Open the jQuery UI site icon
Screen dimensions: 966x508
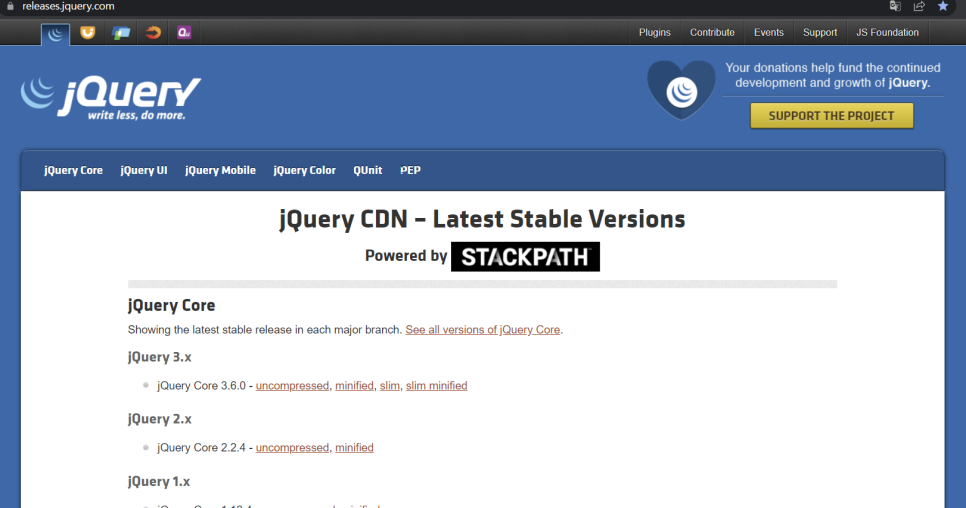coord(88,33)
